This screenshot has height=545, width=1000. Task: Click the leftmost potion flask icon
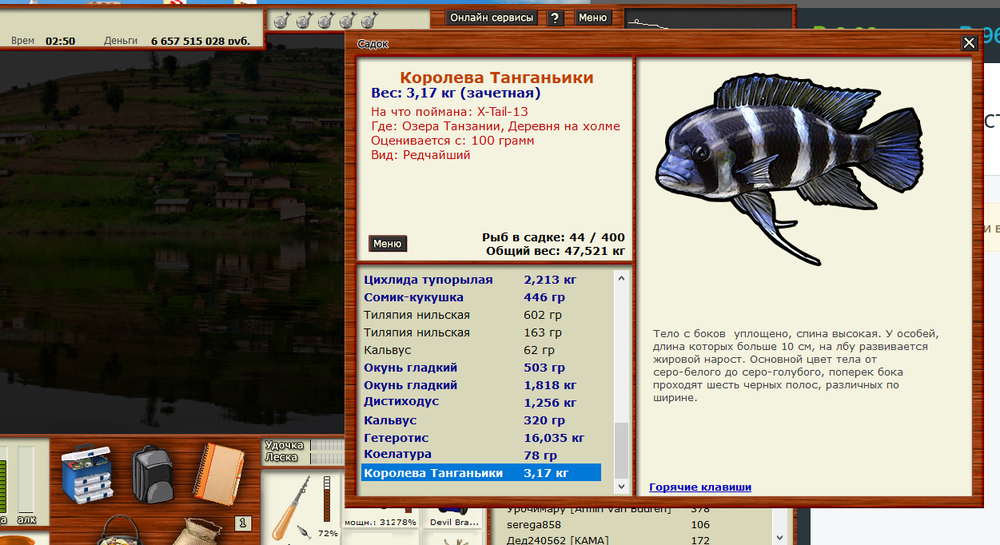coord(282,20)
